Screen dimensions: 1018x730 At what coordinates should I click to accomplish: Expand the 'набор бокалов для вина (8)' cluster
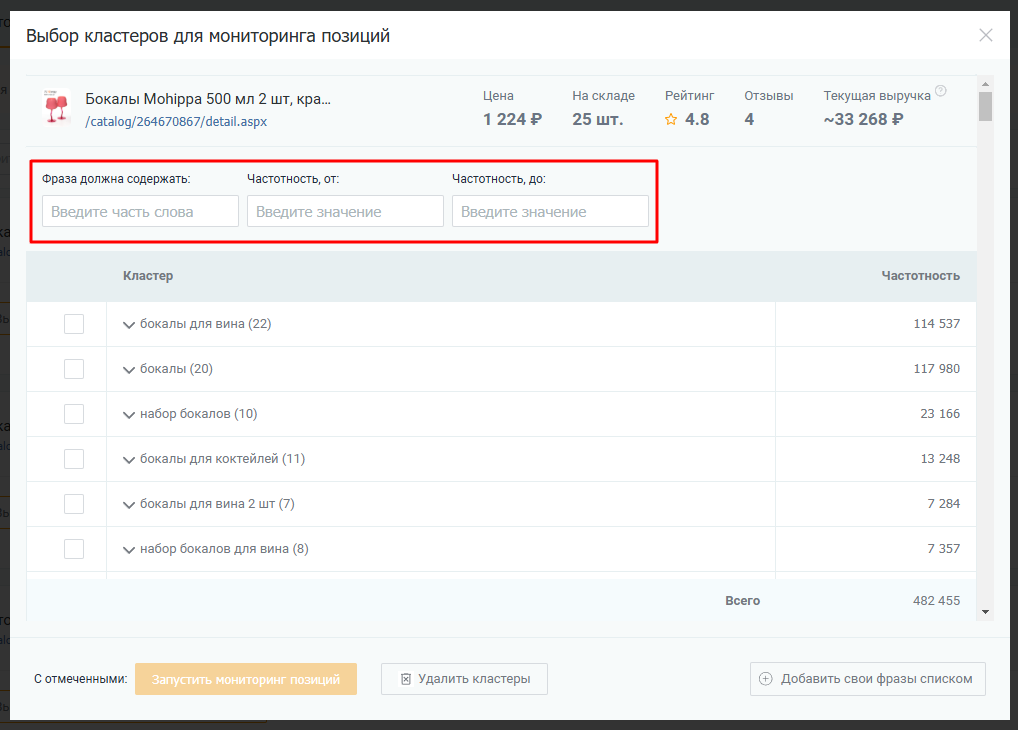(x=129, y=550)
